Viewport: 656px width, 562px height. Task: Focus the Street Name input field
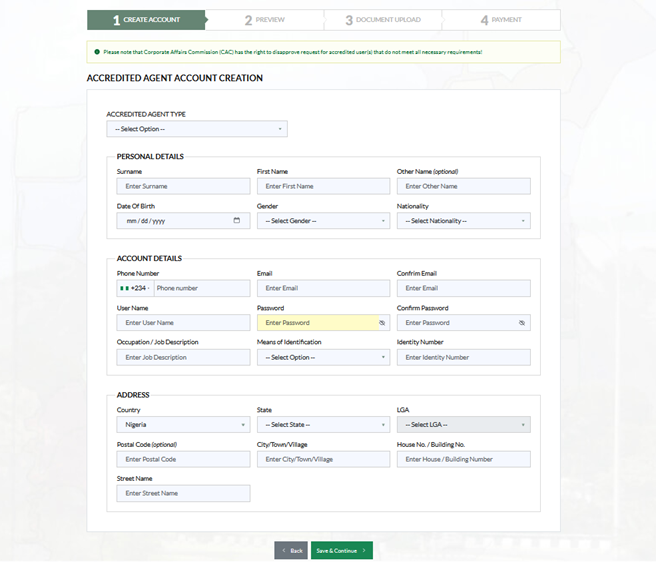pos(183,493)
